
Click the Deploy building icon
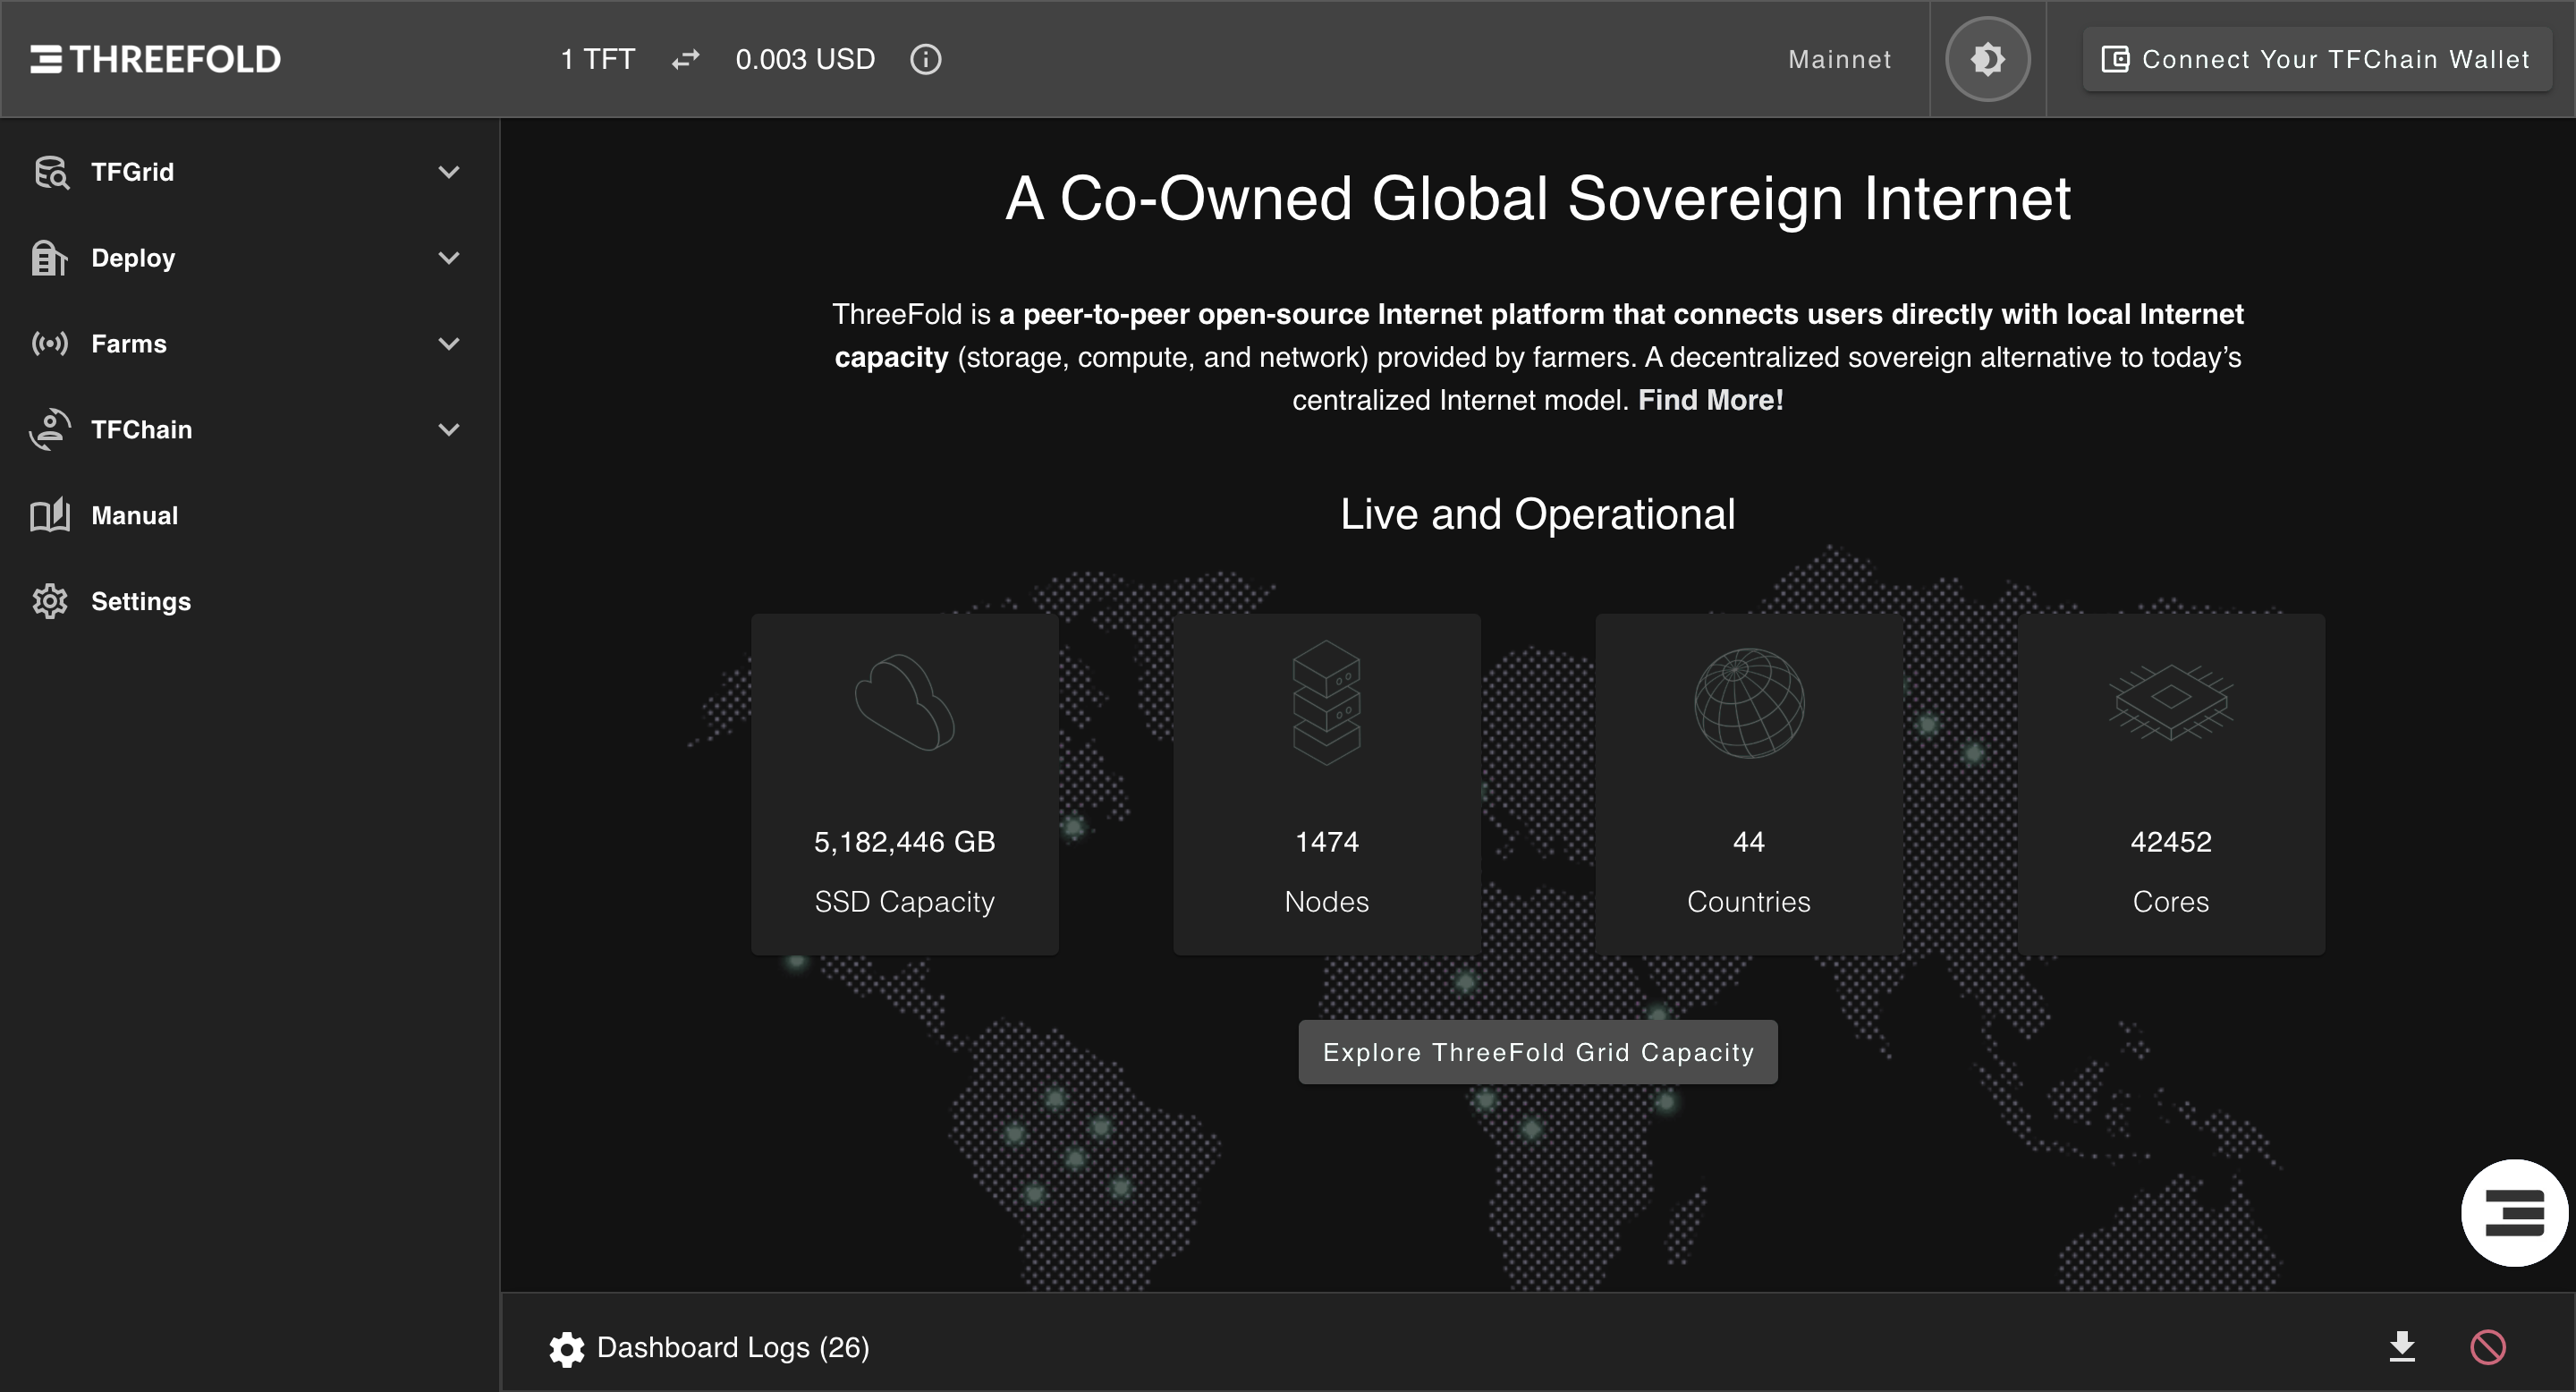point(50,258)
